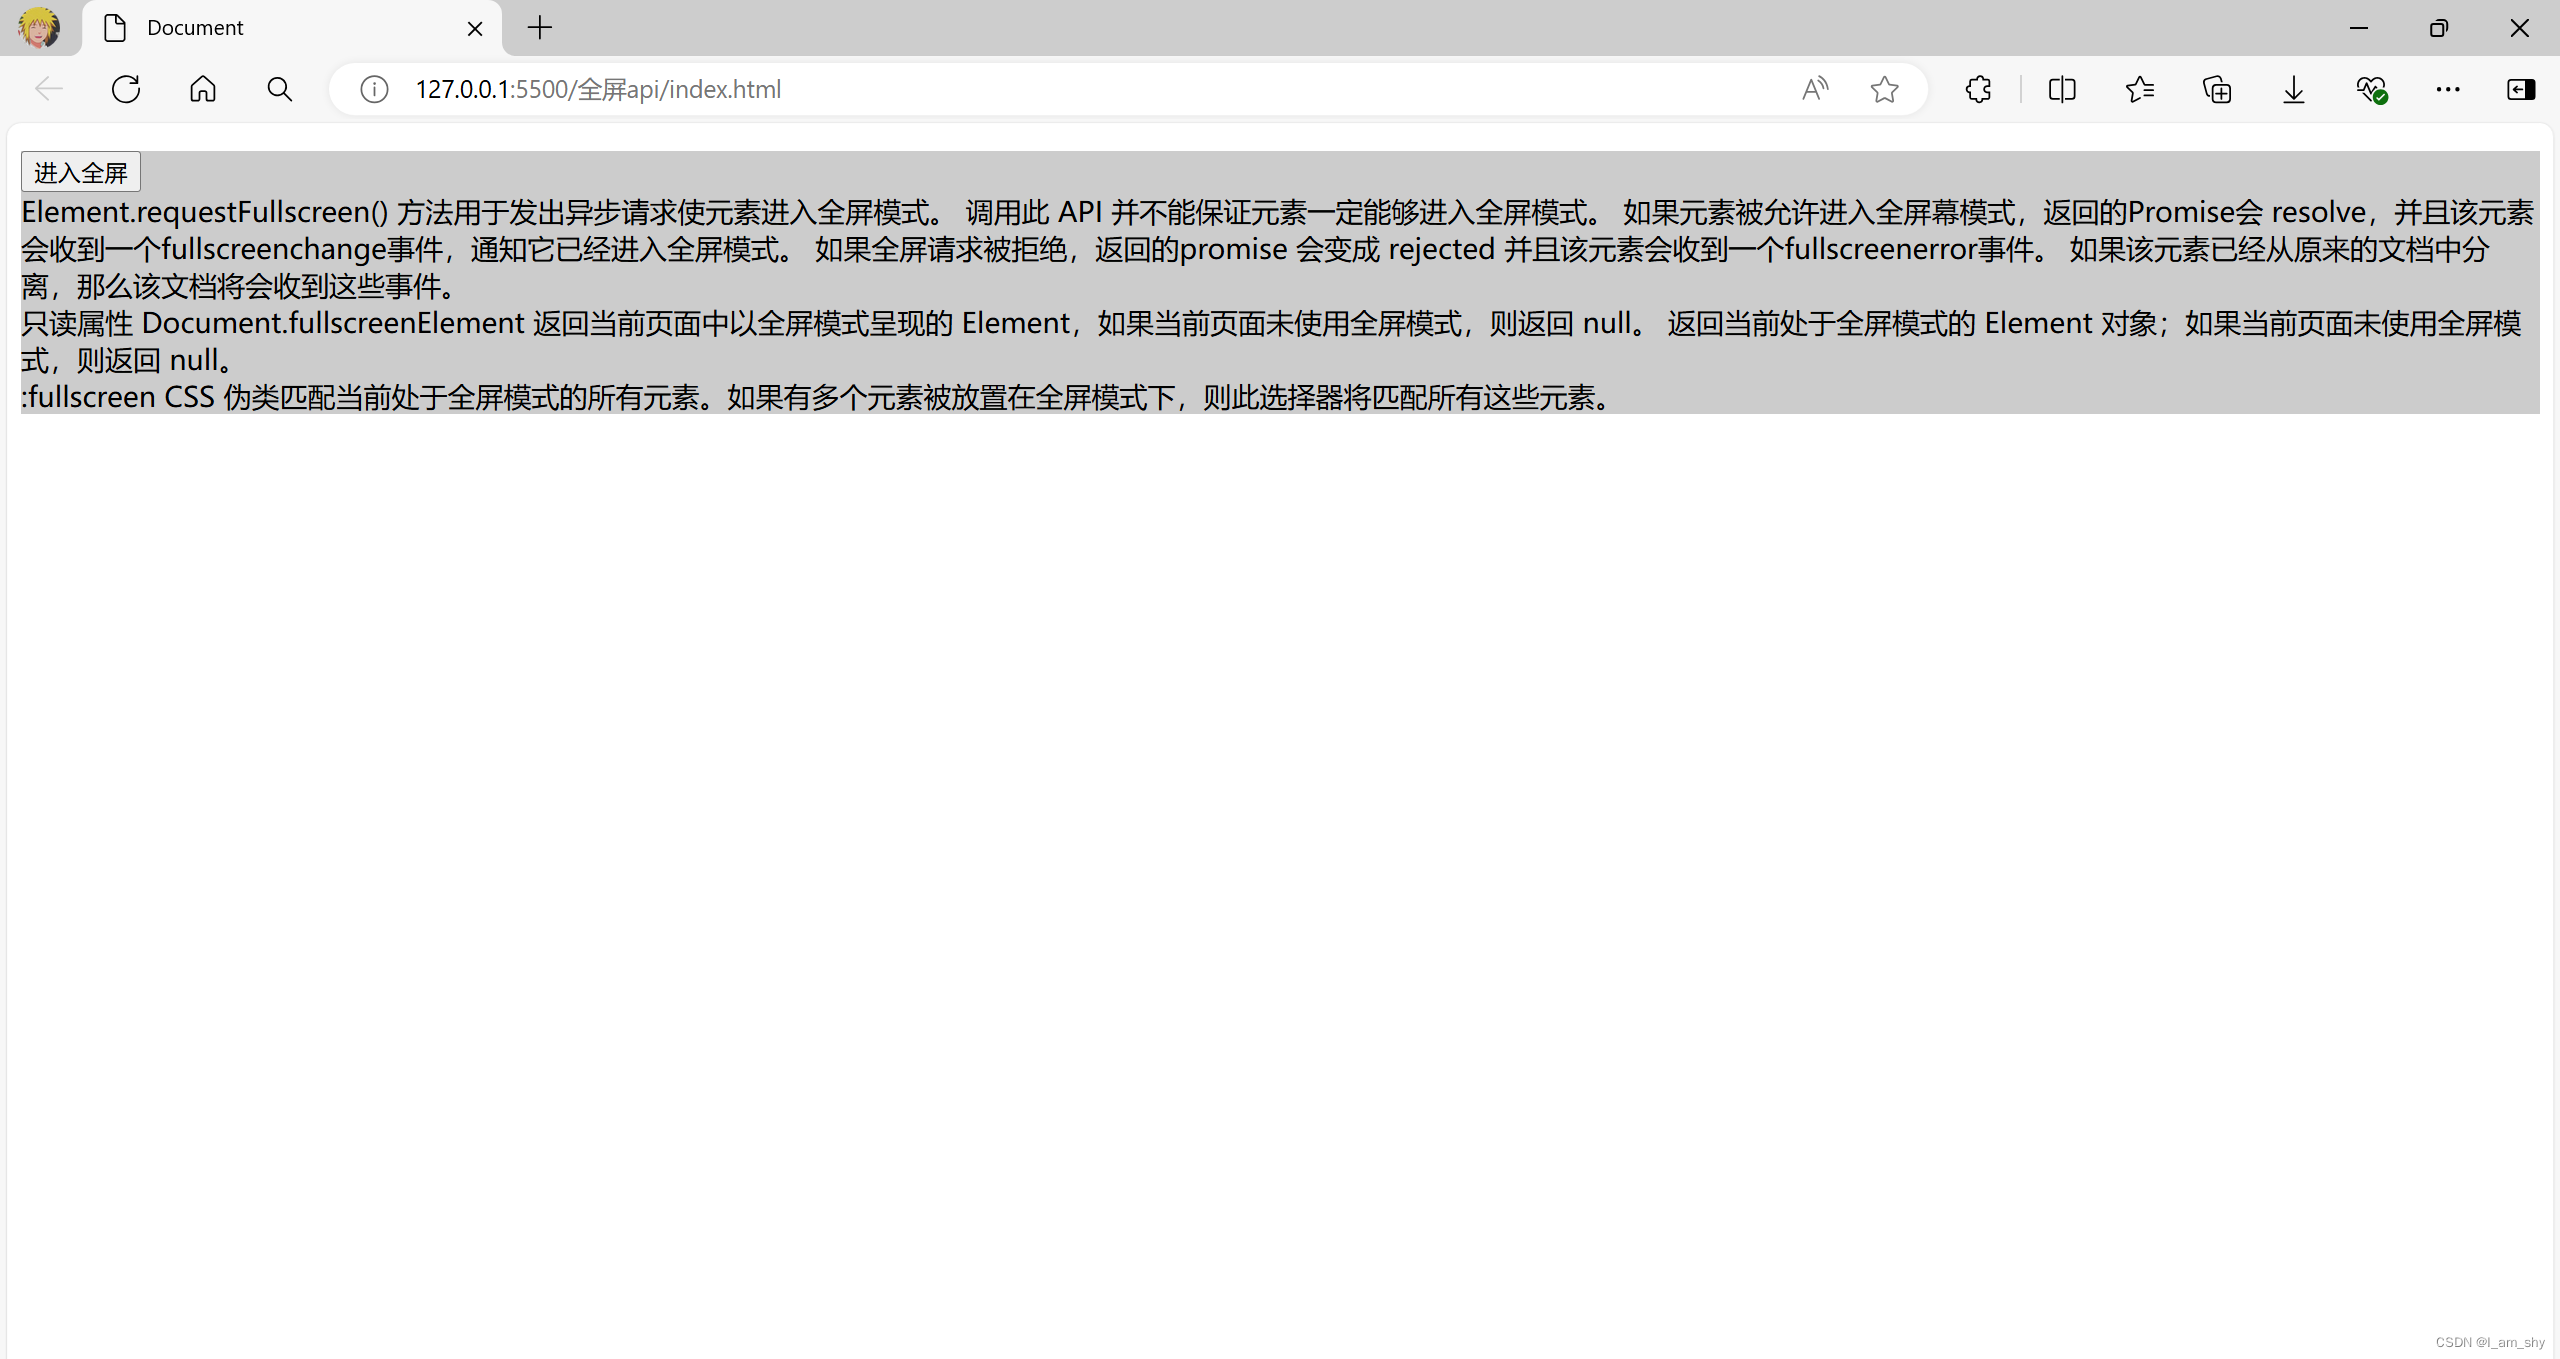2560x1359 pixels.
Task: Open a new tab with plus button
Action: (x=540, y=28)
